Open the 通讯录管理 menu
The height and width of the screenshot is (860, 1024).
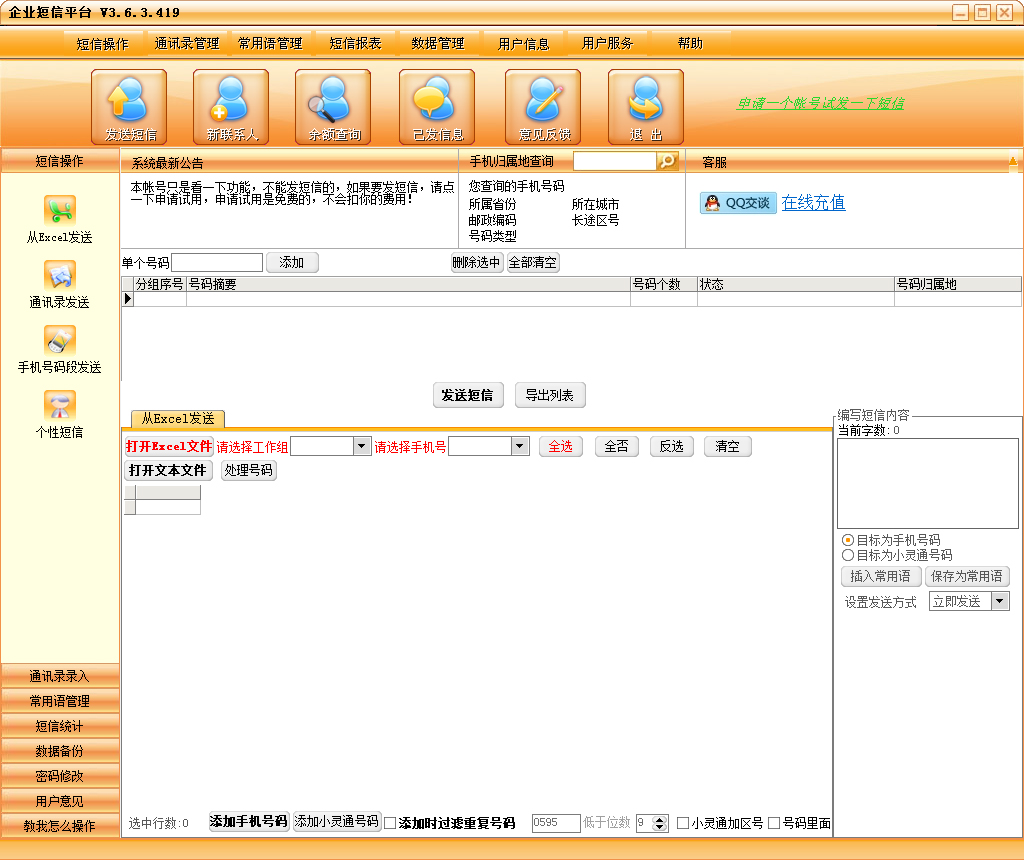click(187, 44)
